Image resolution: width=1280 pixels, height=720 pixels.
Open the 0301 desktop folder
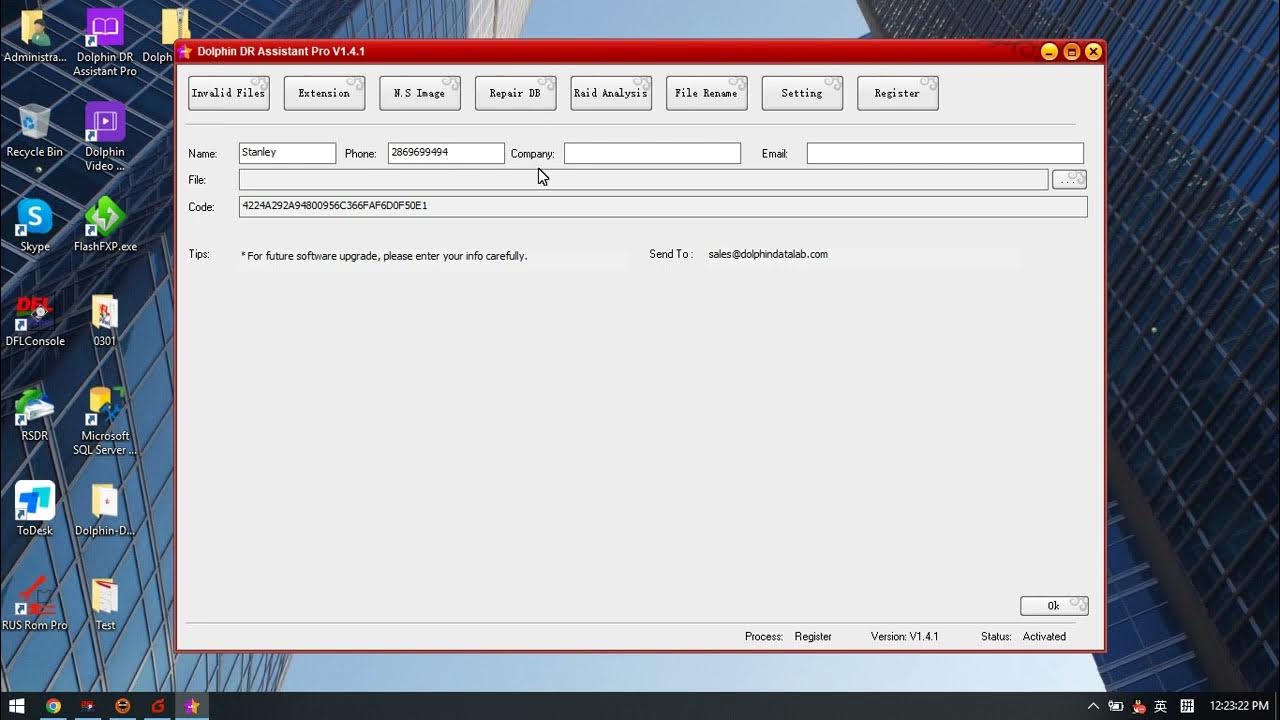105,320
